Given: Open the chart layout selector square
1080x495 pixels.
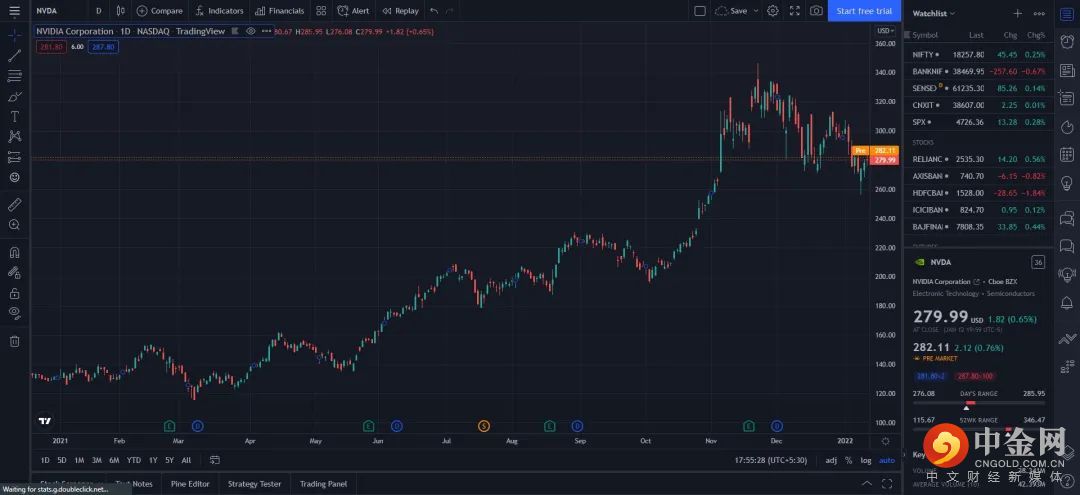Looking at the screenshot, I should pos(700,11).
